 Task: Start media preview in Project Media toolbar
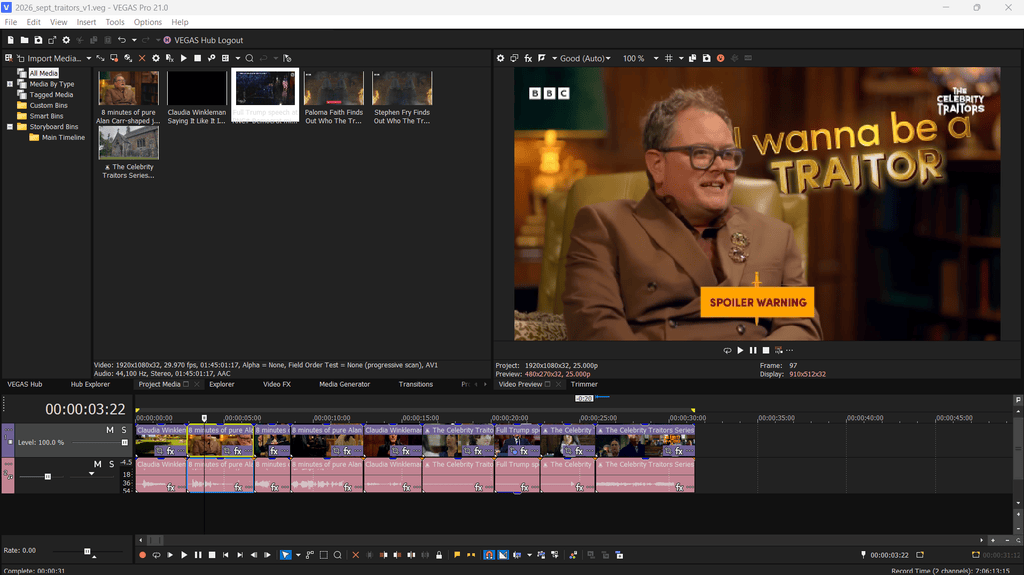point(184,58)
